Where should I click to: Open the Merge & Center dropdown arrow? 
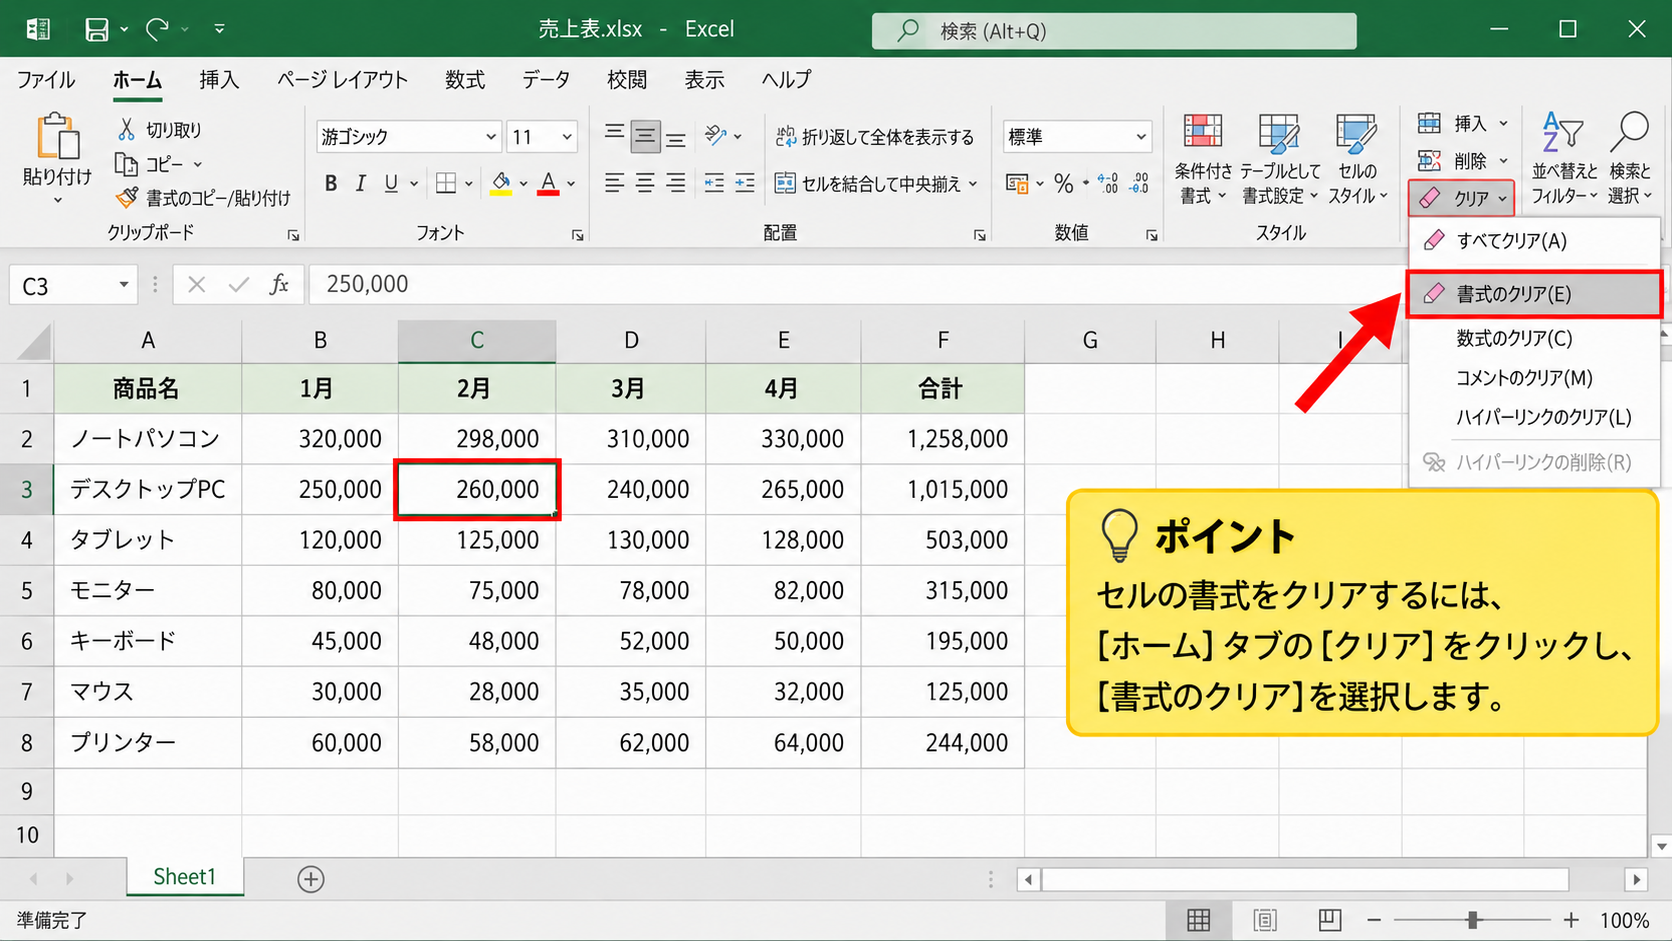tap(973, 184)
